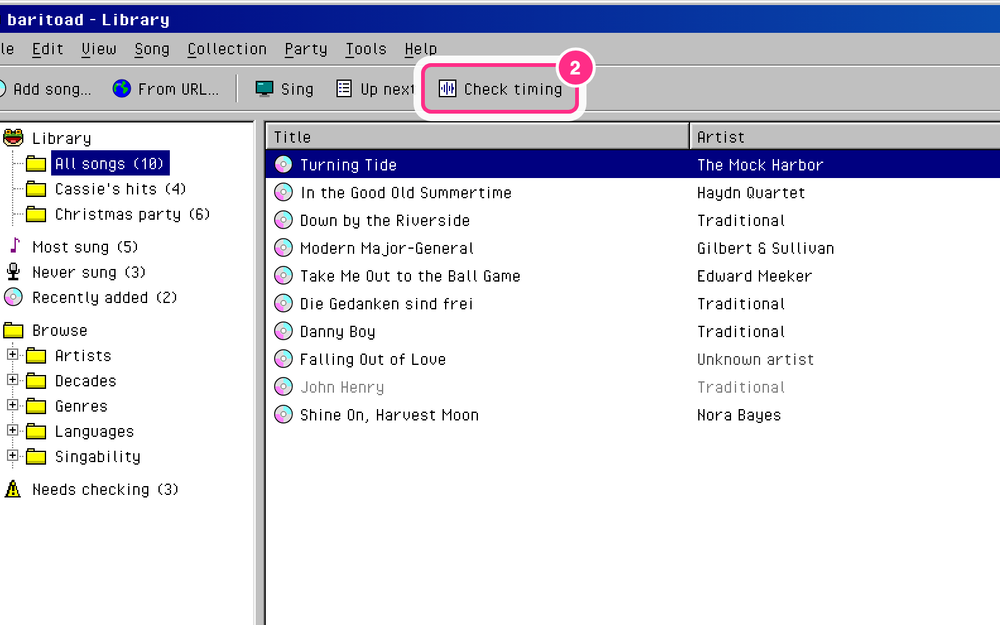
Task: Click the frog Library icon
Action: pos(13,138)
